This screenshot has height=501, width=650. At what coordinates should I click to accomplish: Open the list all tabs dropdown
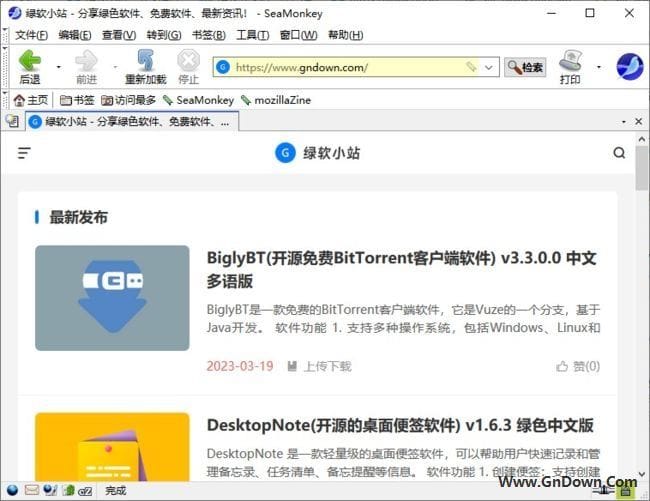pos(623,121)
